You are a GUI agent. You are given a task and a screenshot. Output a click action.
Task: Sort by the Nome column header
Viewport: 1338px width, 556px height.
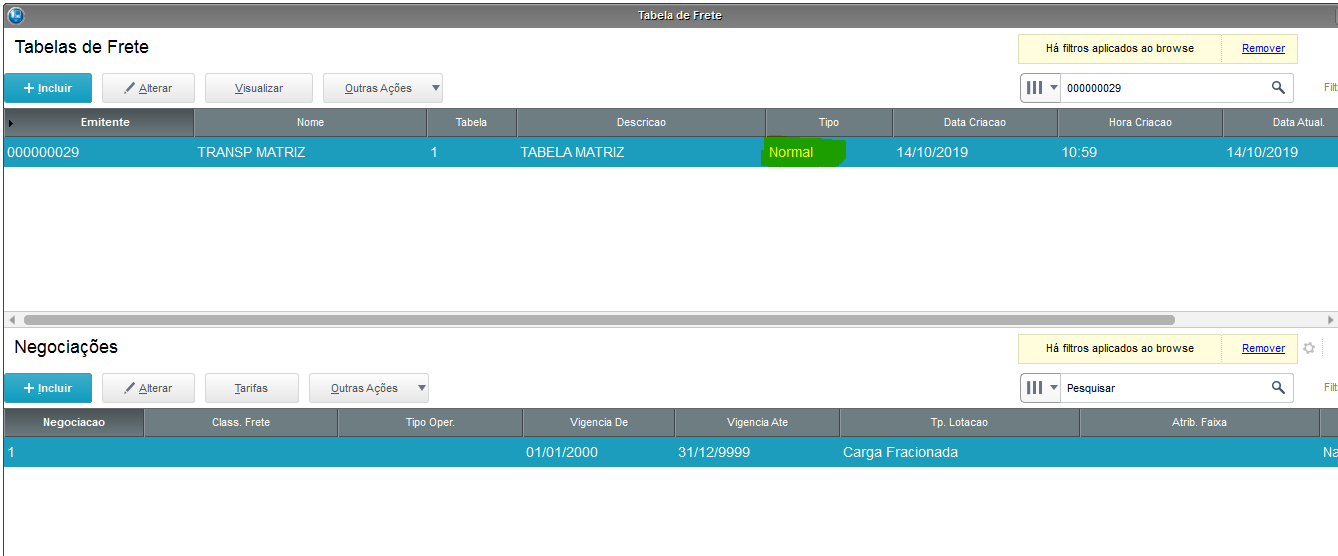(x=310, y=122)
